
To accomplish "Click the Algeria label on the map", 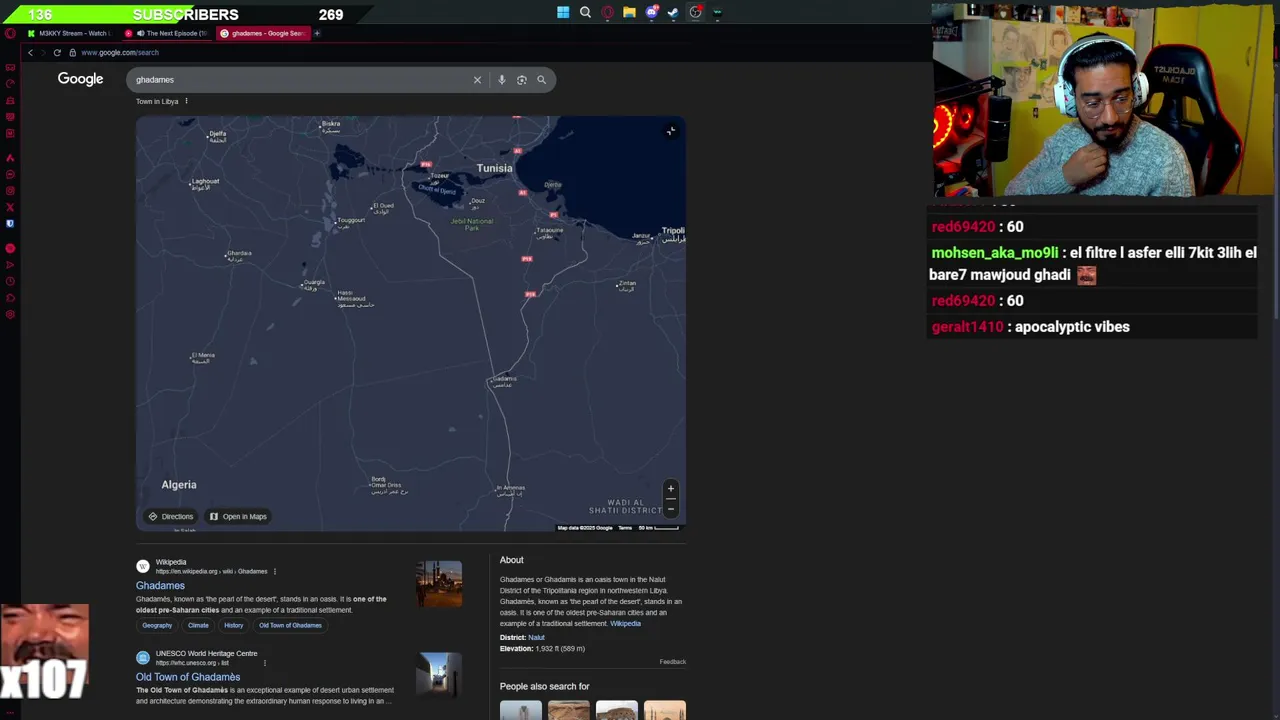I will 179,485.
